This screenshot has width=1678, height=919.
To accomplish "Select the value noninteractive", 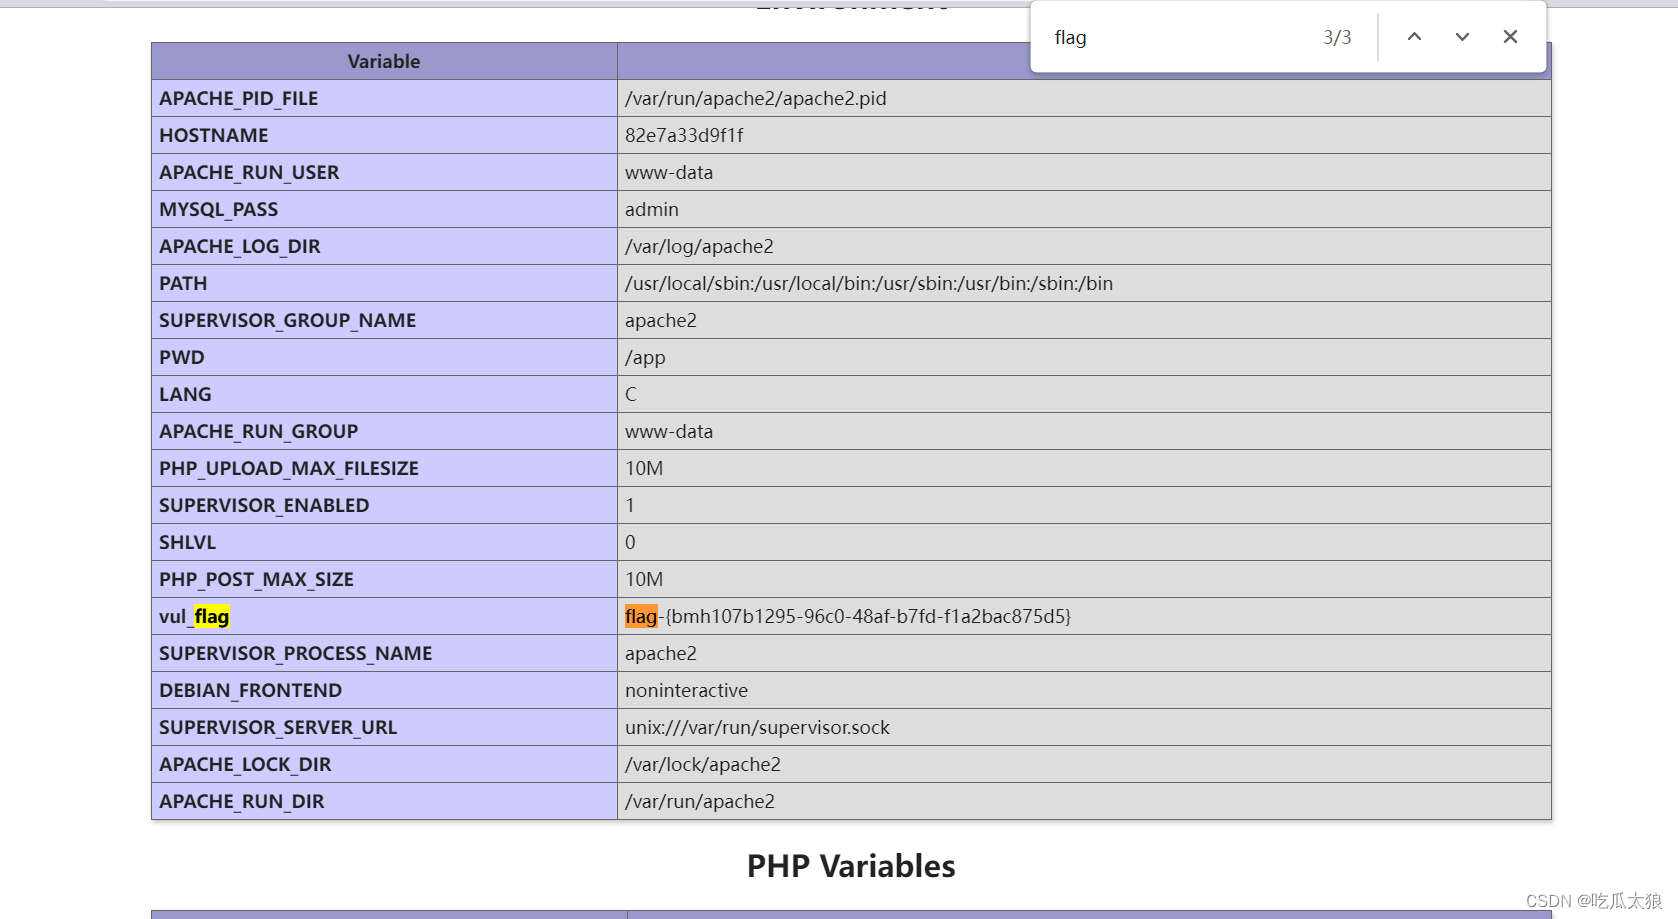I will [x=686, y=690].
